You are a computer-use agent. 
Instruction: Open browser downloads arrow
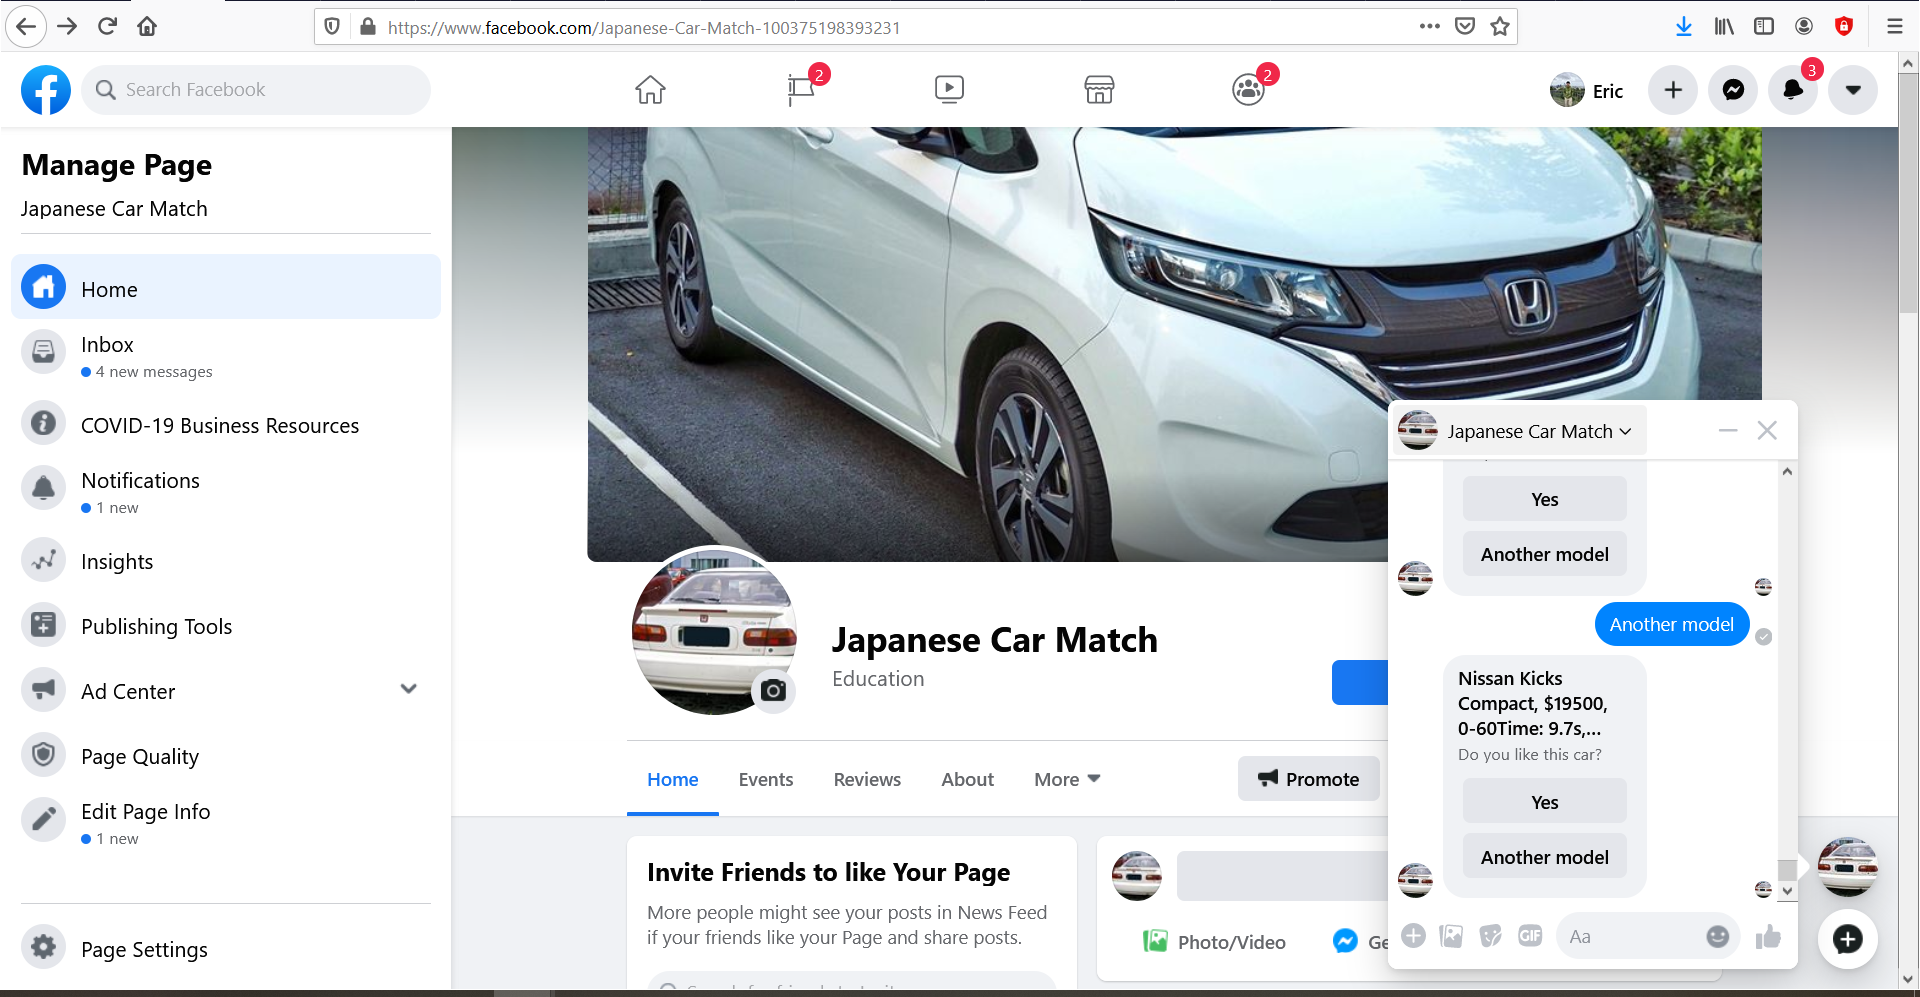[x=1684, y=27]
